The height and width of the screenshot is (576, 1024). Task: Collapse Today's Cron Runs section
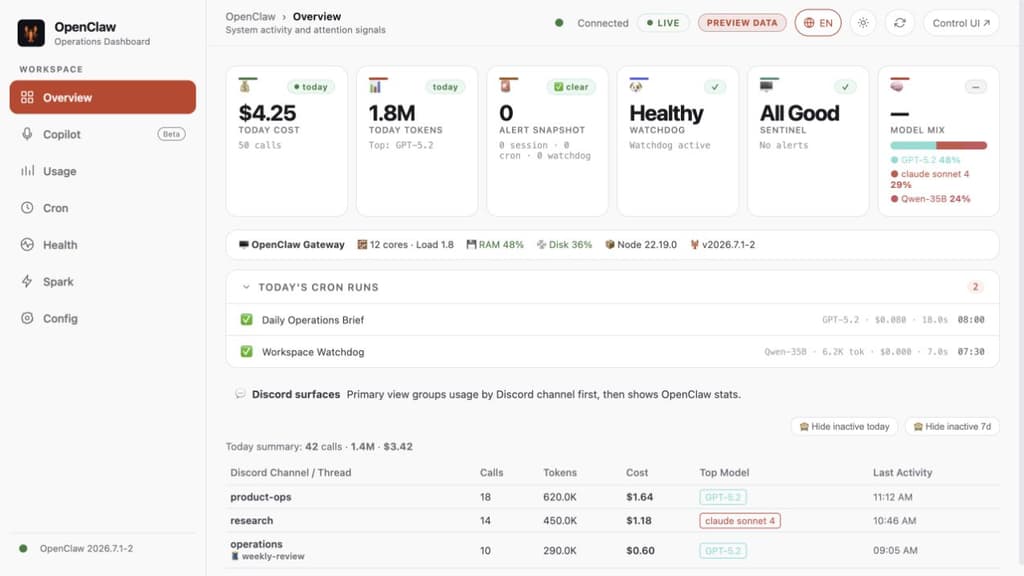coord(246,287)
